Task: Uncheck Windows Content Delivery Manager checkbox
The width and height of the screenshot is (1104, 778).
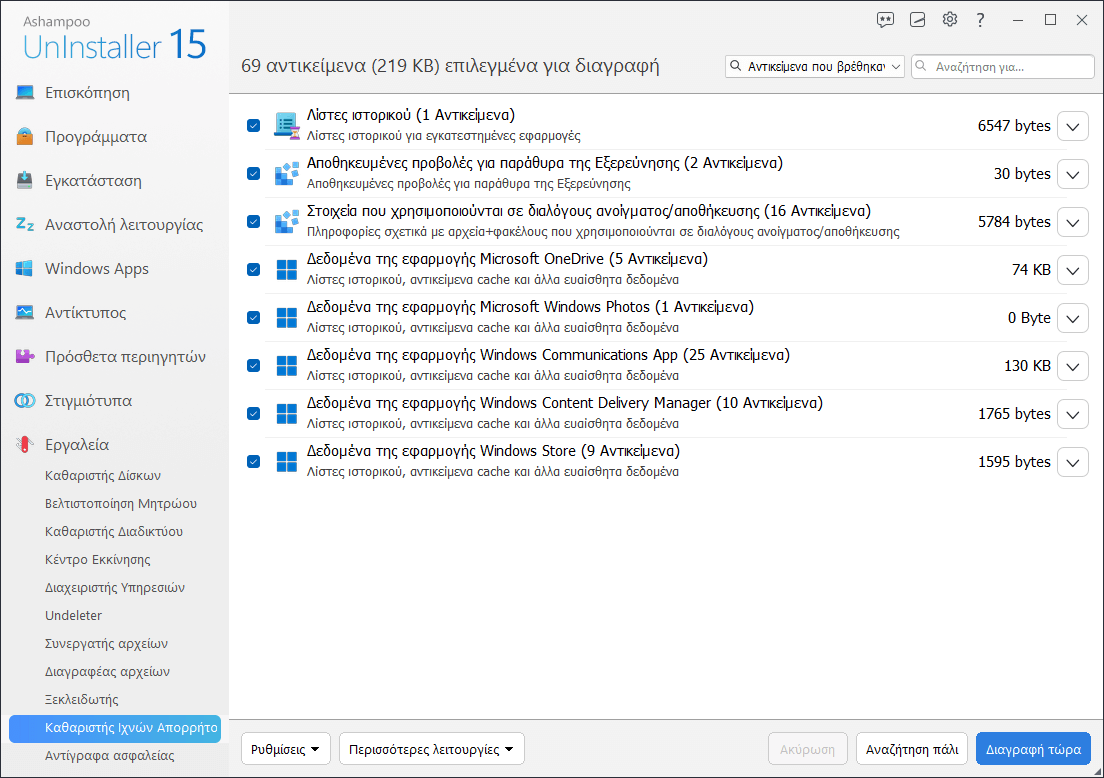Action: [x=253, y=413]
